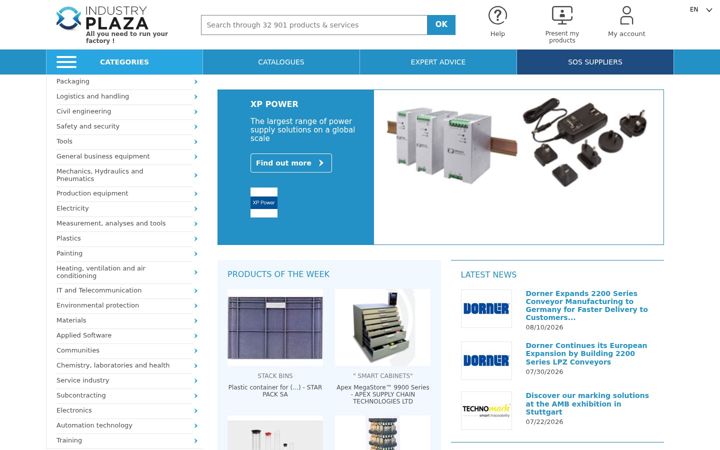Click the Industry Plaza logo
This screenshot has height=450, width=720.
pyautogui.click(x=112, y=25)
